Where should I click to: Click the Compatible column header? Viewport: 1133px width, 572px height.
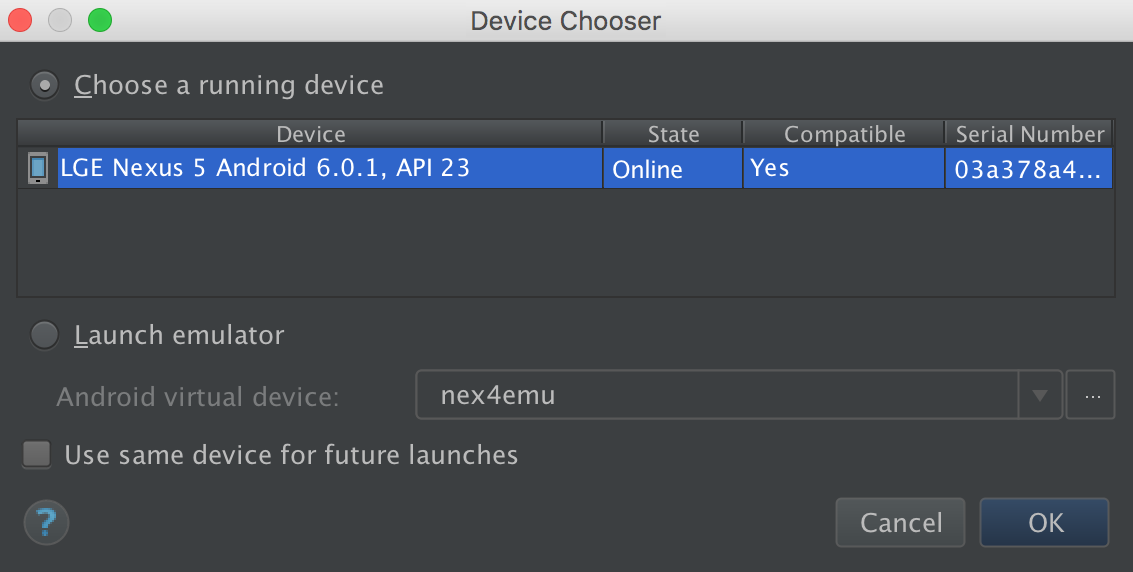[844, 134]
